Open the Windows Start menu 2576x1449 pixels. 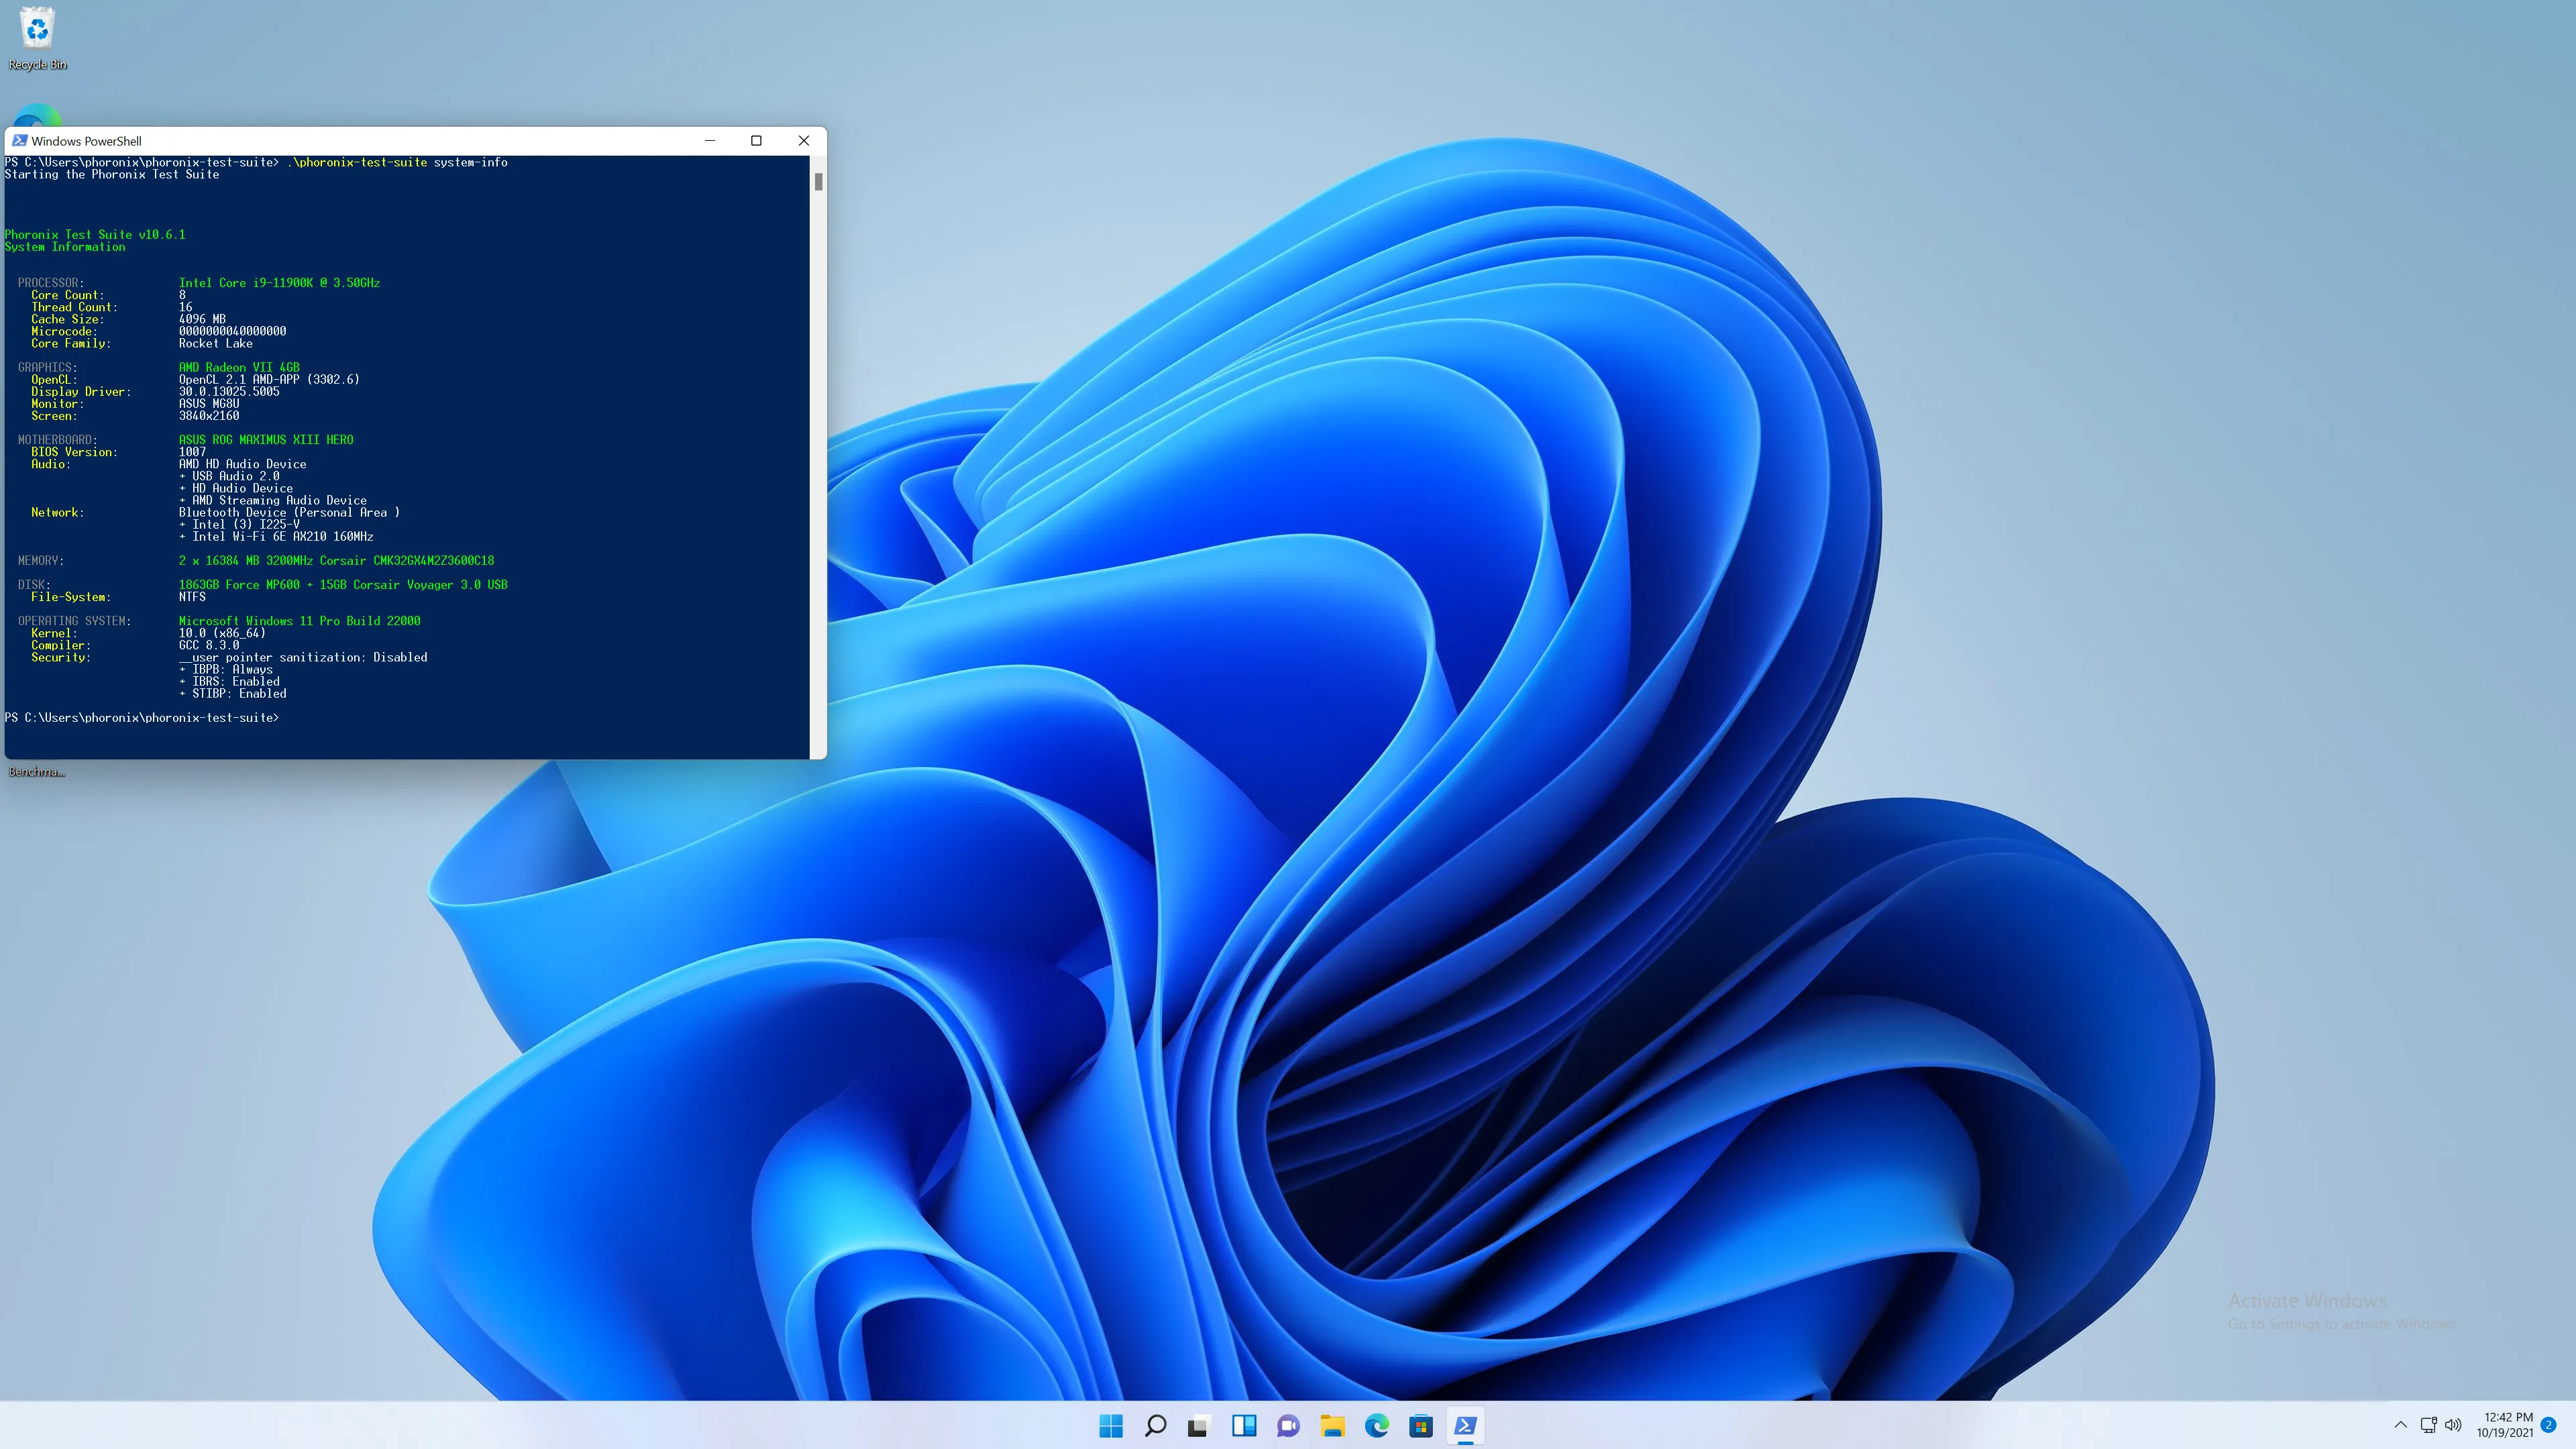tap(1110, 1426)
